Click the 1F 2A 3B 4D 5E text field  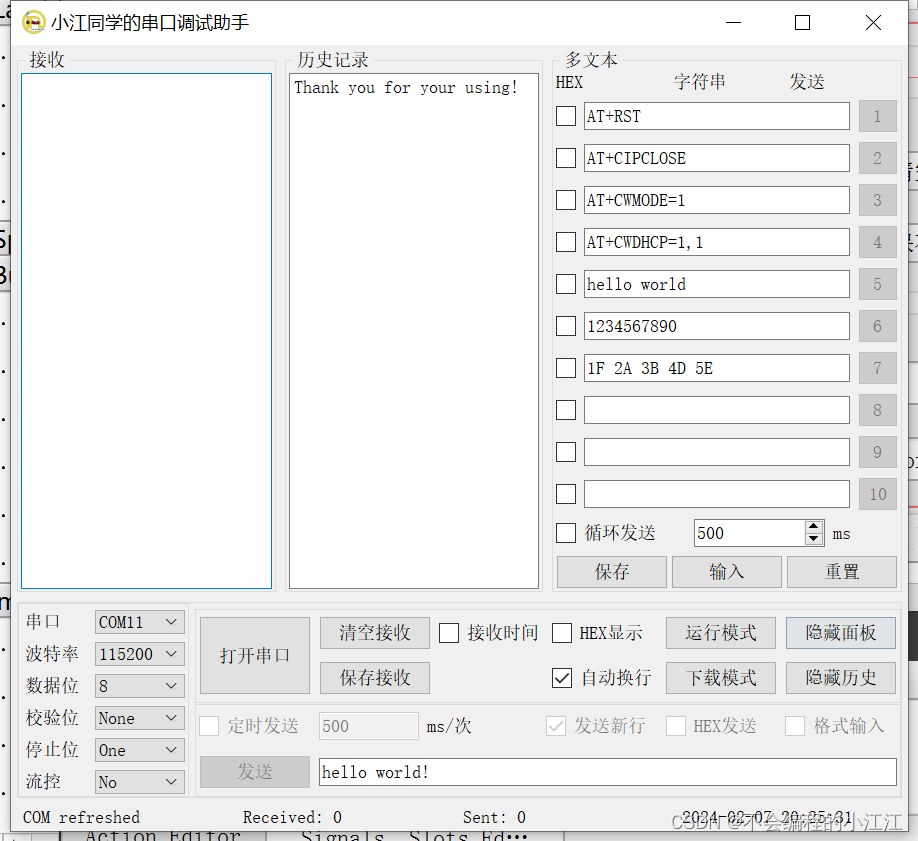coord(717,368)
